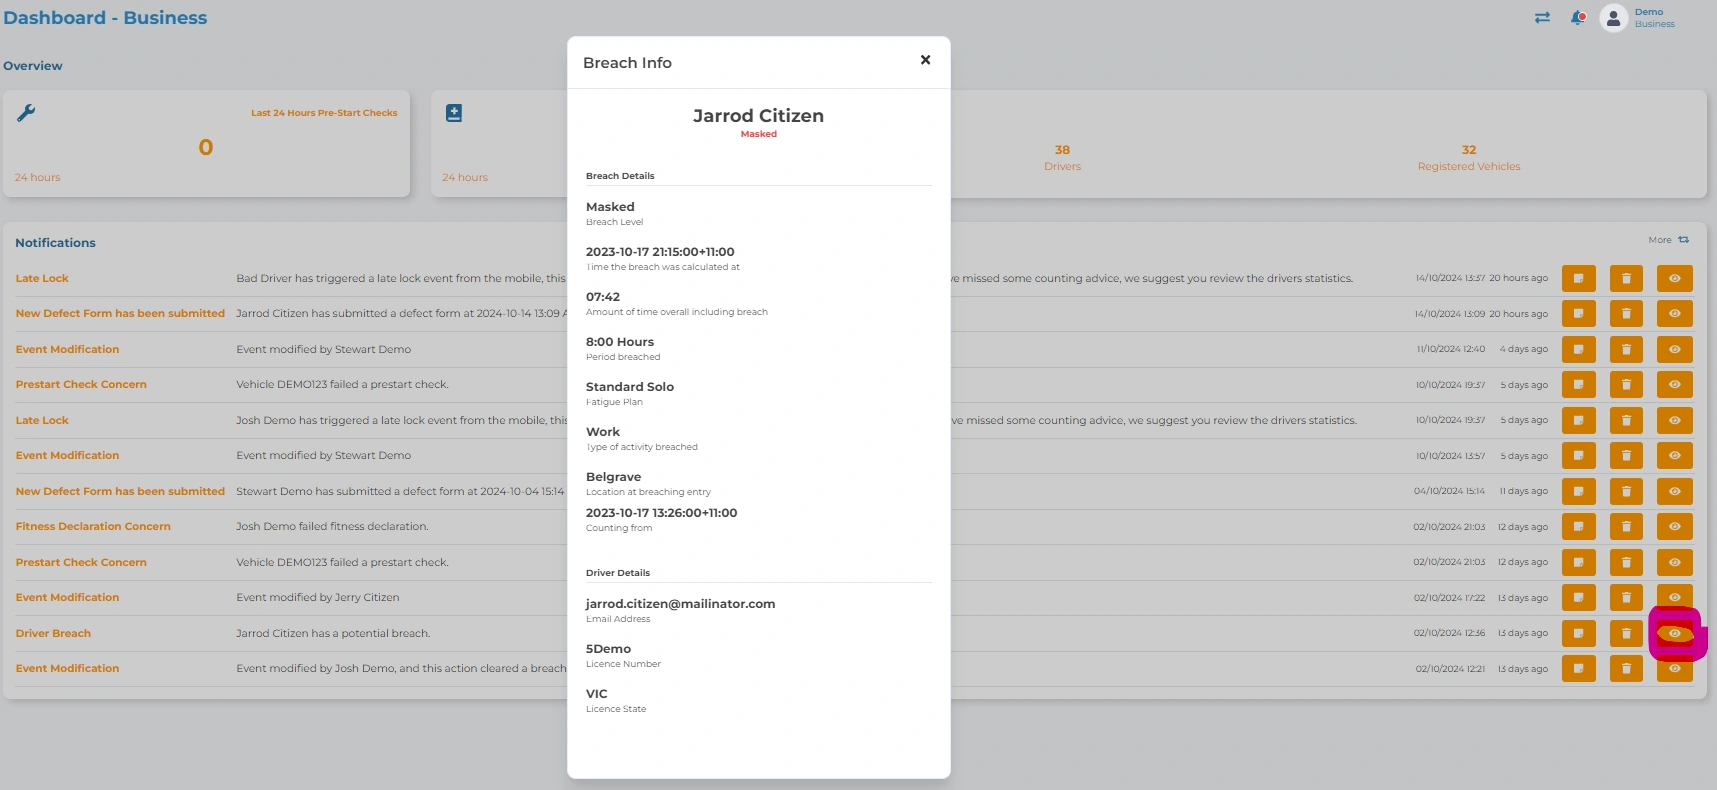This screenshot has width=1717, height=790.
Task: Click note icon for defect form 14/10/2024 13:09
Action: (1579, 314)
